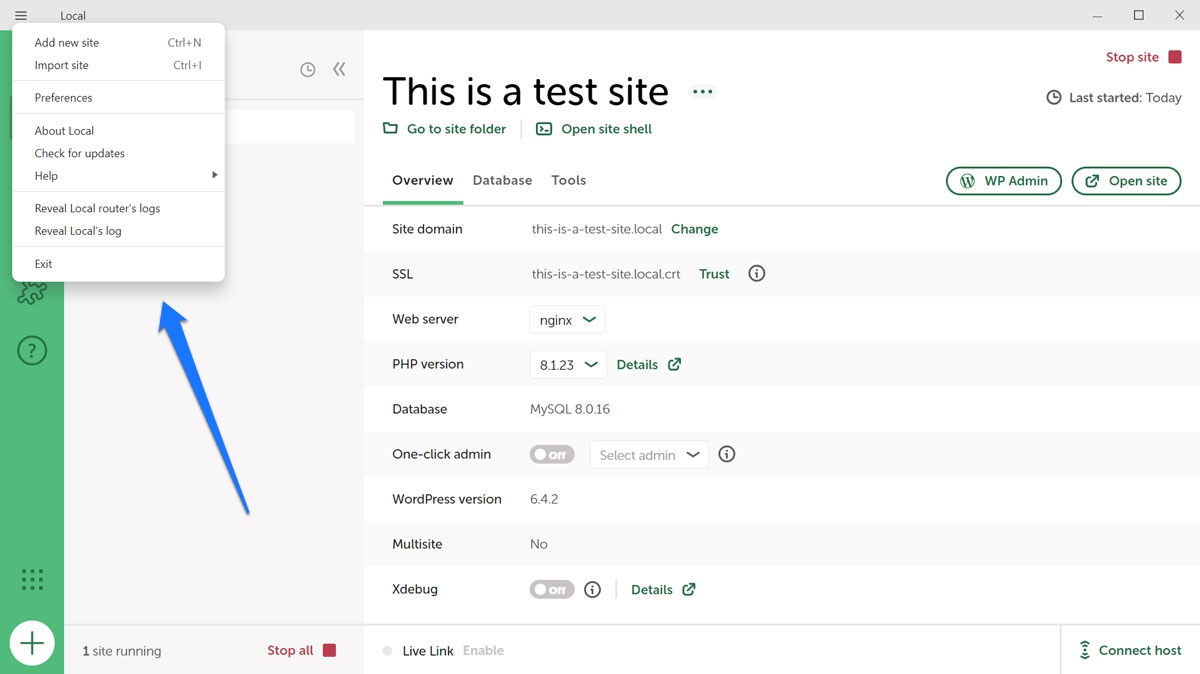1200x674 pixels.
Task: Click the hamburger menu icon
Action: (x=21, y=15)
